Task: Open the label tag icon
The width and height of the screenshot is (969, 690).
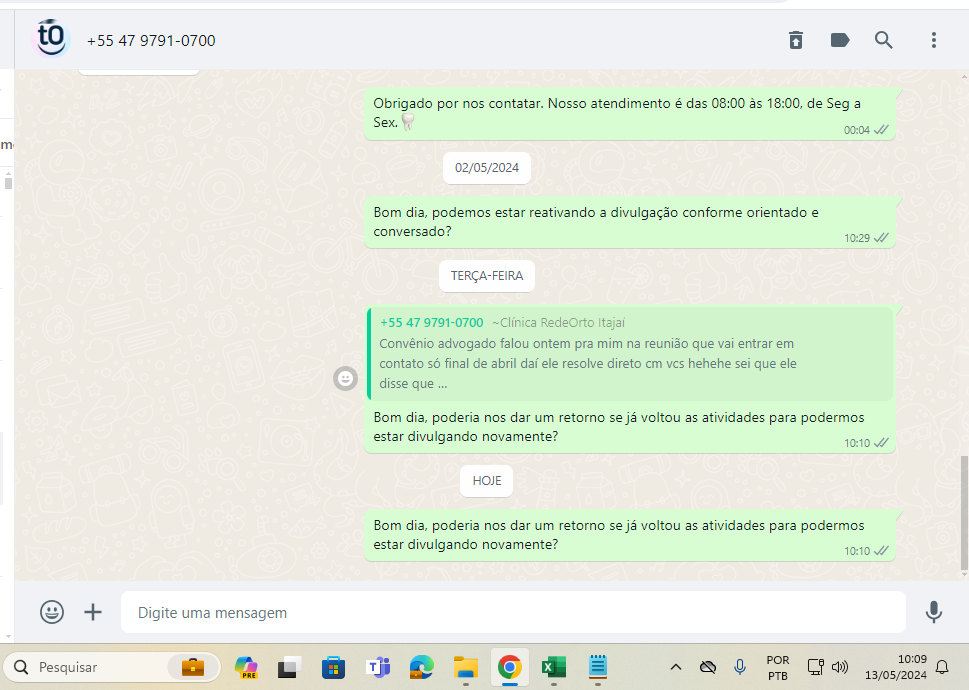Action: click(x=839, y=40)
